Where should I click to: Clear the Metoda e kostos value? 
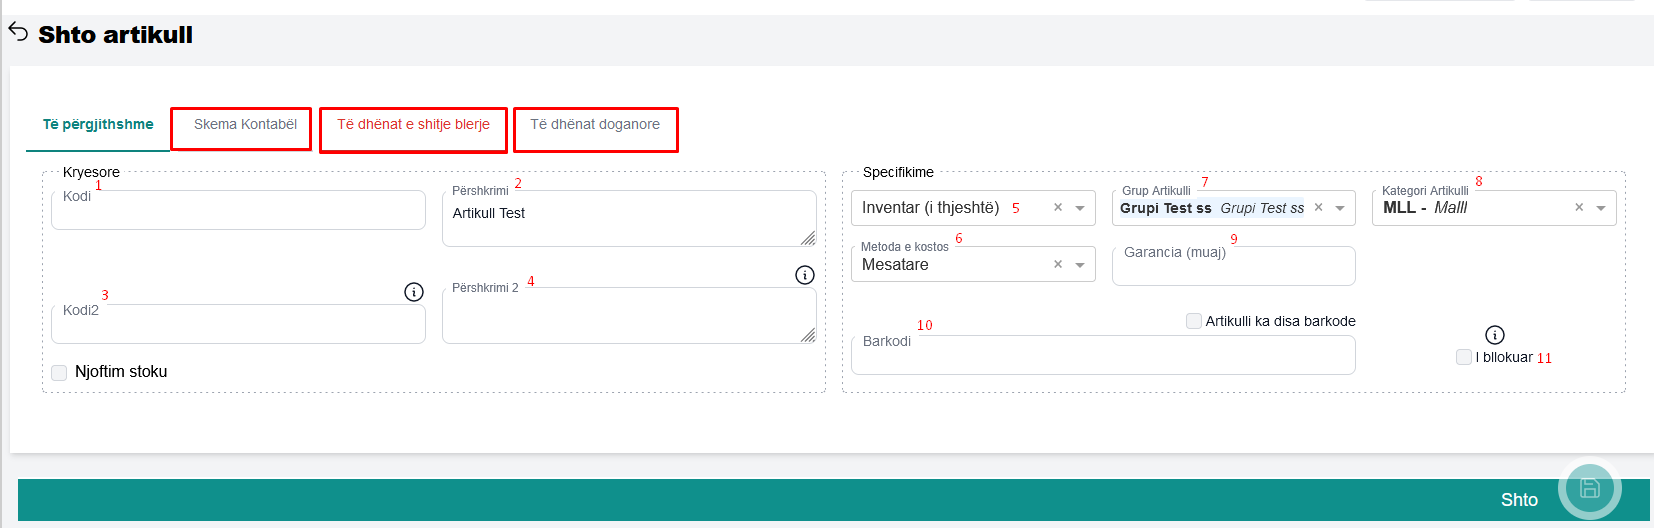pyautogui.click(x=1057, y=265)
